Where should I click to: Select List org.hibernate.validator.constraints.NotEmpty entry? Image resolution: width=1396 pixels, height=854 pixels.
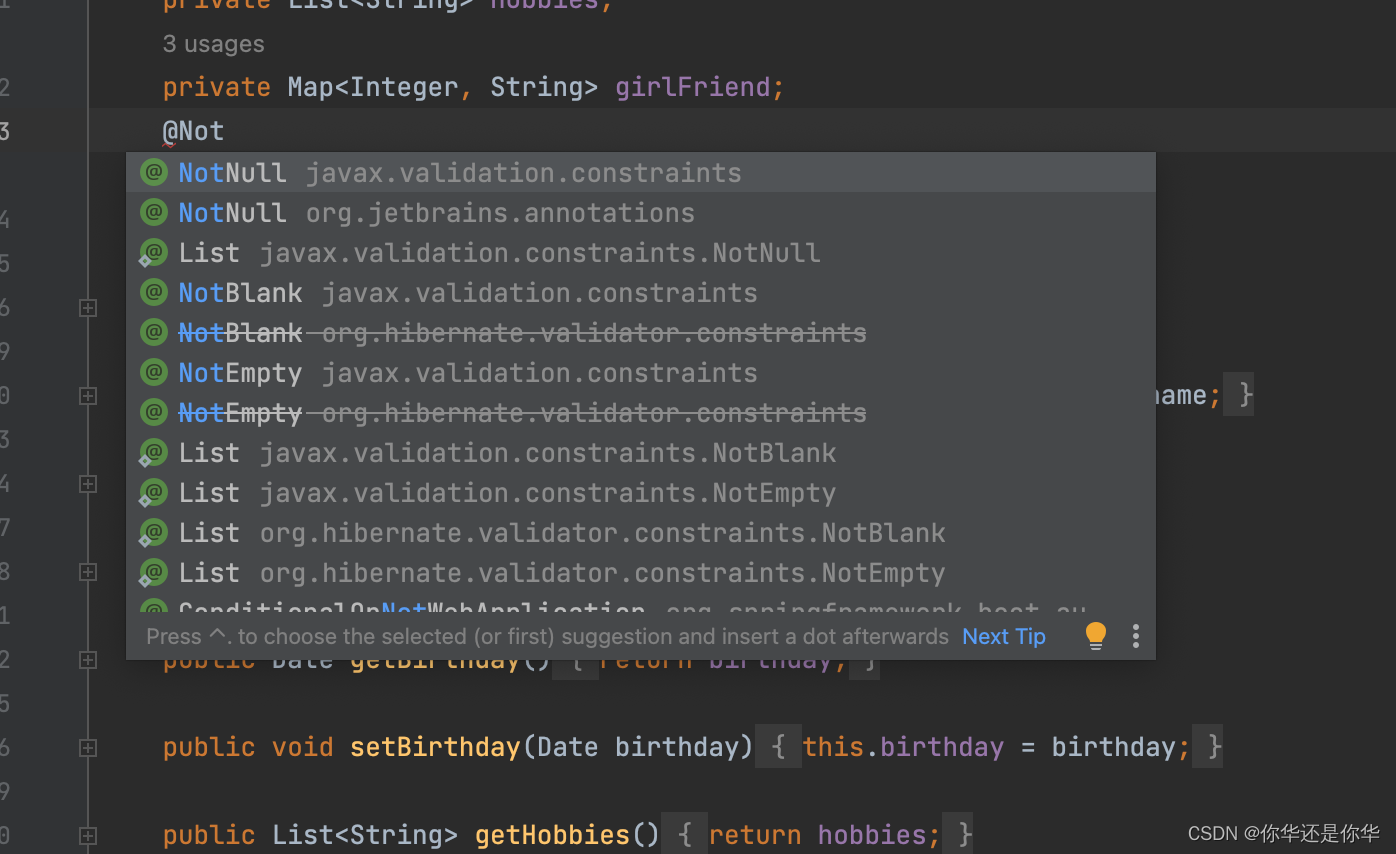point(640,573)
